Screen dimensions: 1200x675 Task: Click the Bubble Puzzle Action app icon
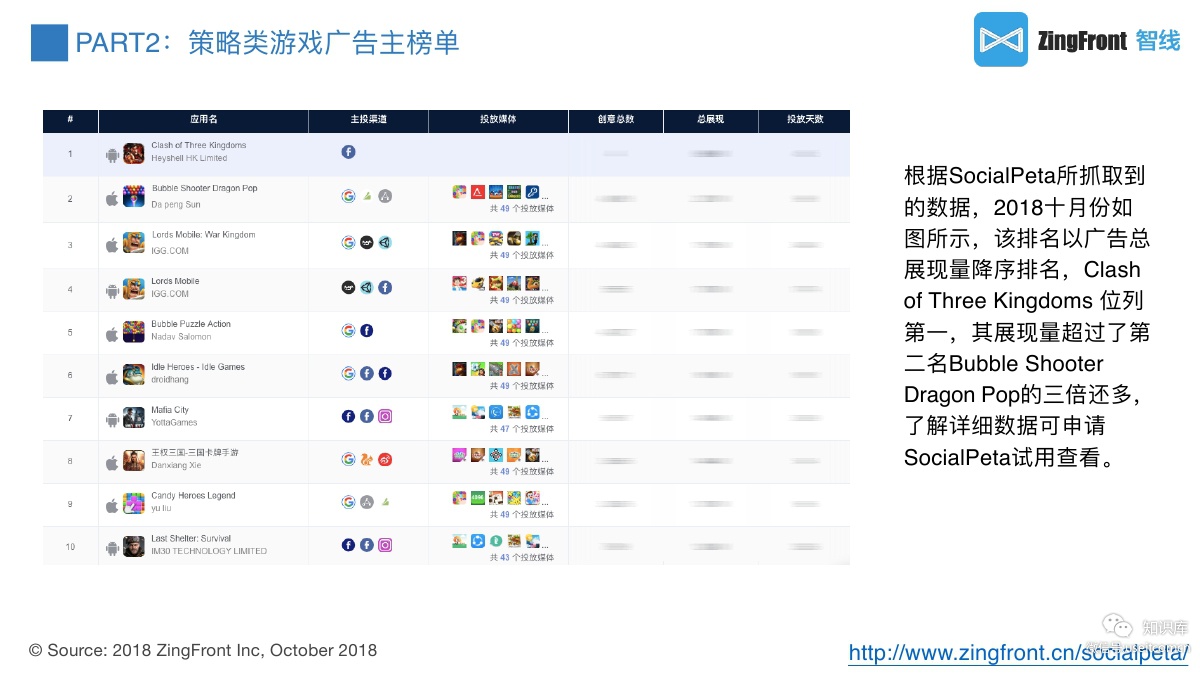tap(134, 332)
